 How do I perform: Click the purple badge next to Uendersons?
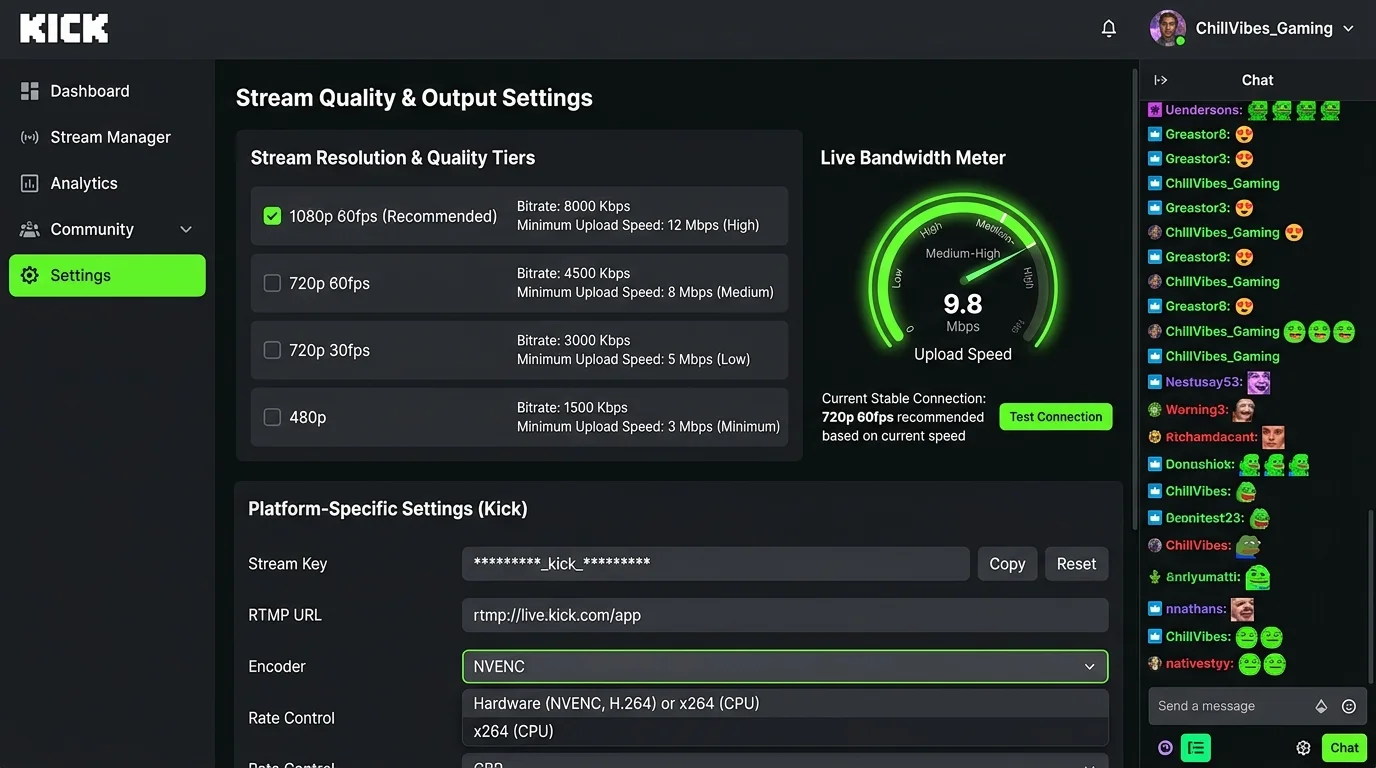(1155, 110)
